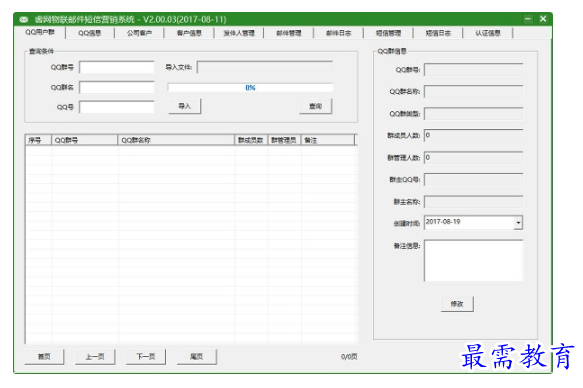Open the 短信管理 tab
The height and width of the screenshot is (388, 583).
point(389,33)
